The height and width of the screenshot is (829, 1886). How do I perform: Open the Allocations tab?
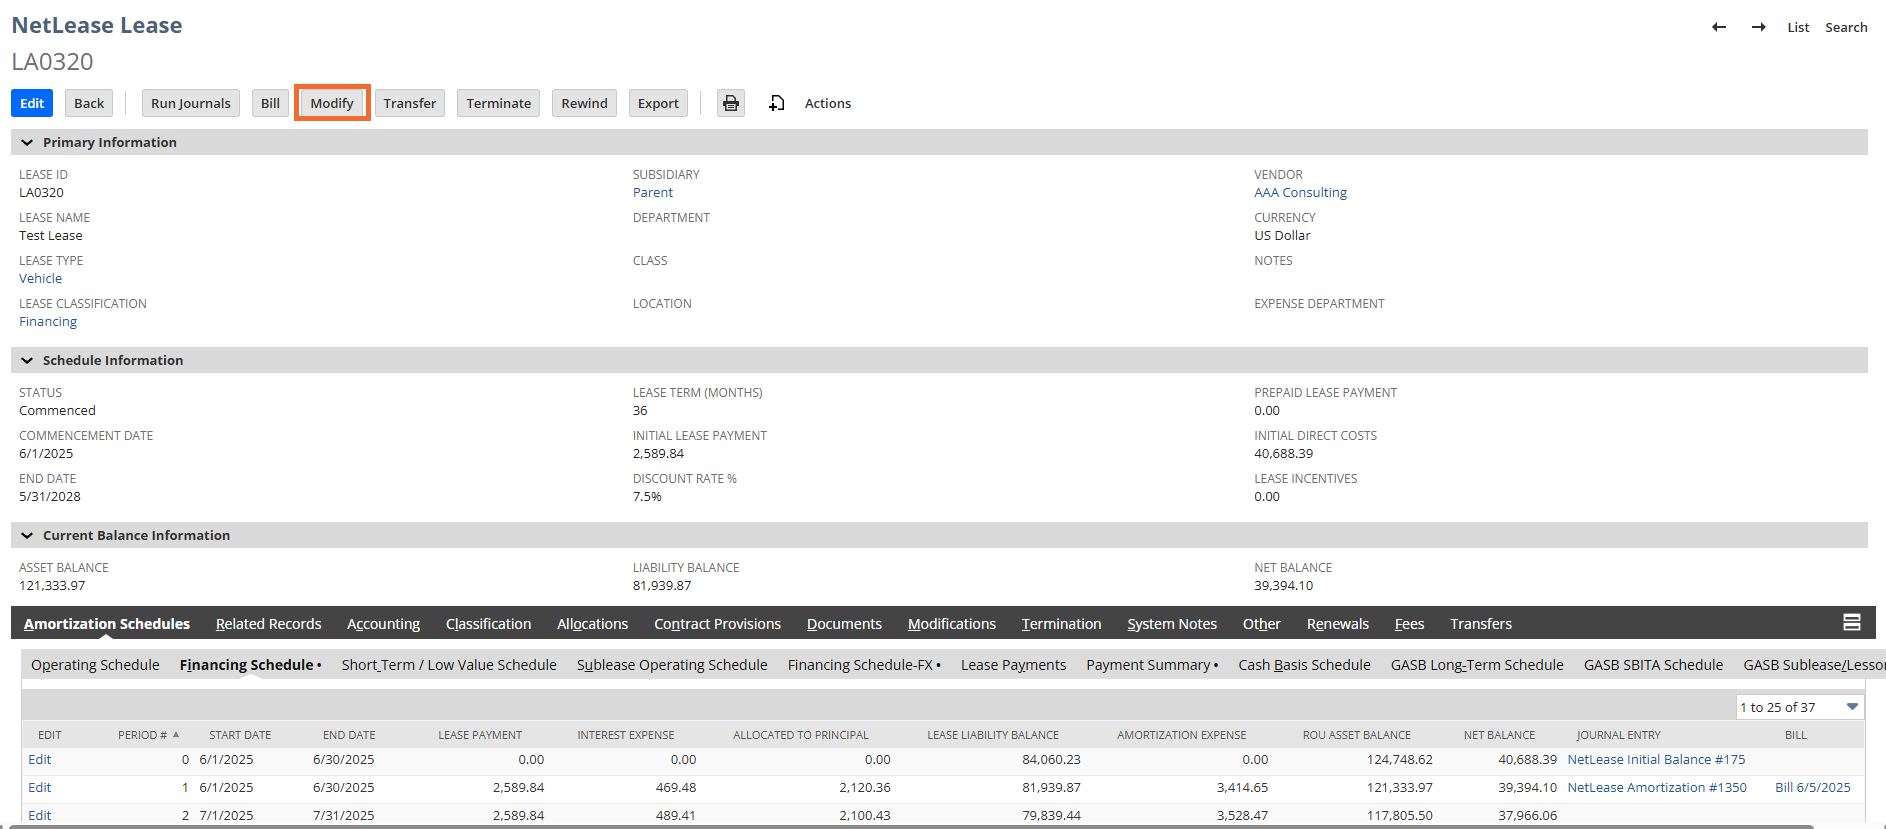592,623
